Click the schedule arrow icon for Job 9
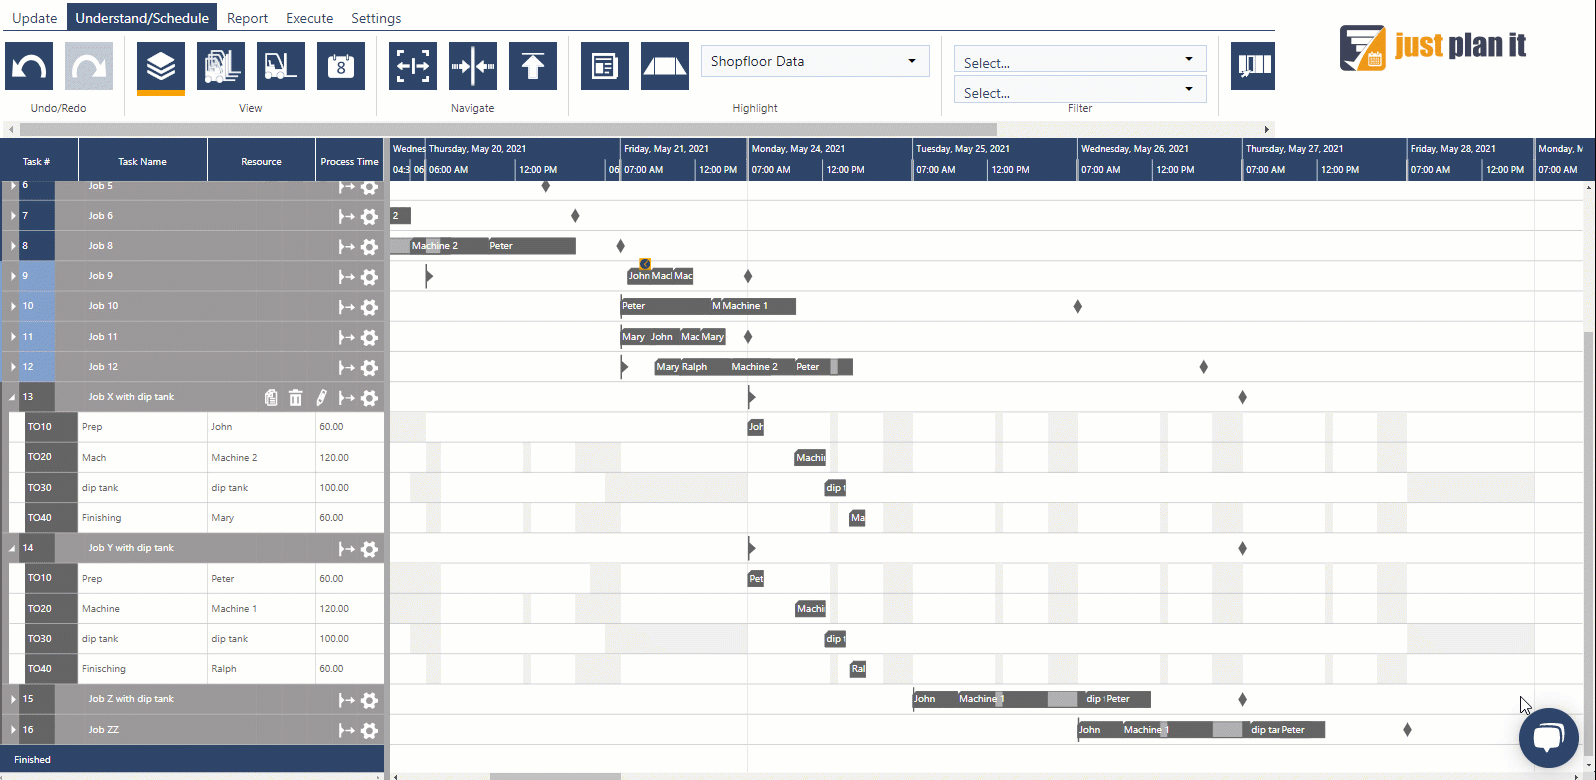1596x780 pixels. click(347, 277)
